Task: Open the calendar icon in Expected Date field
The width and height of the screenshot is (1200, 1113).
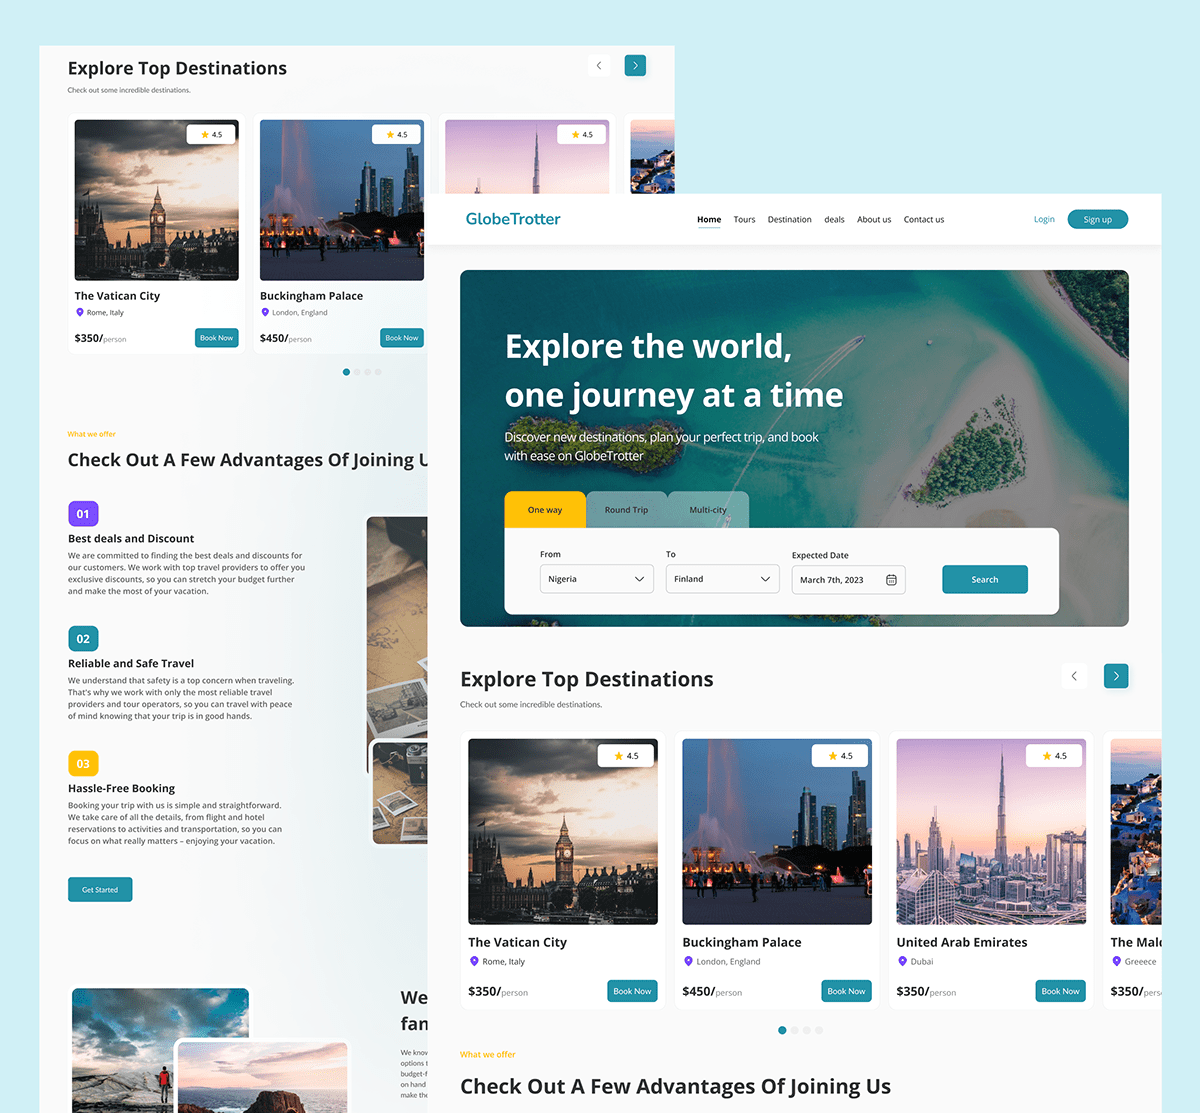Action: pos(889,579)
